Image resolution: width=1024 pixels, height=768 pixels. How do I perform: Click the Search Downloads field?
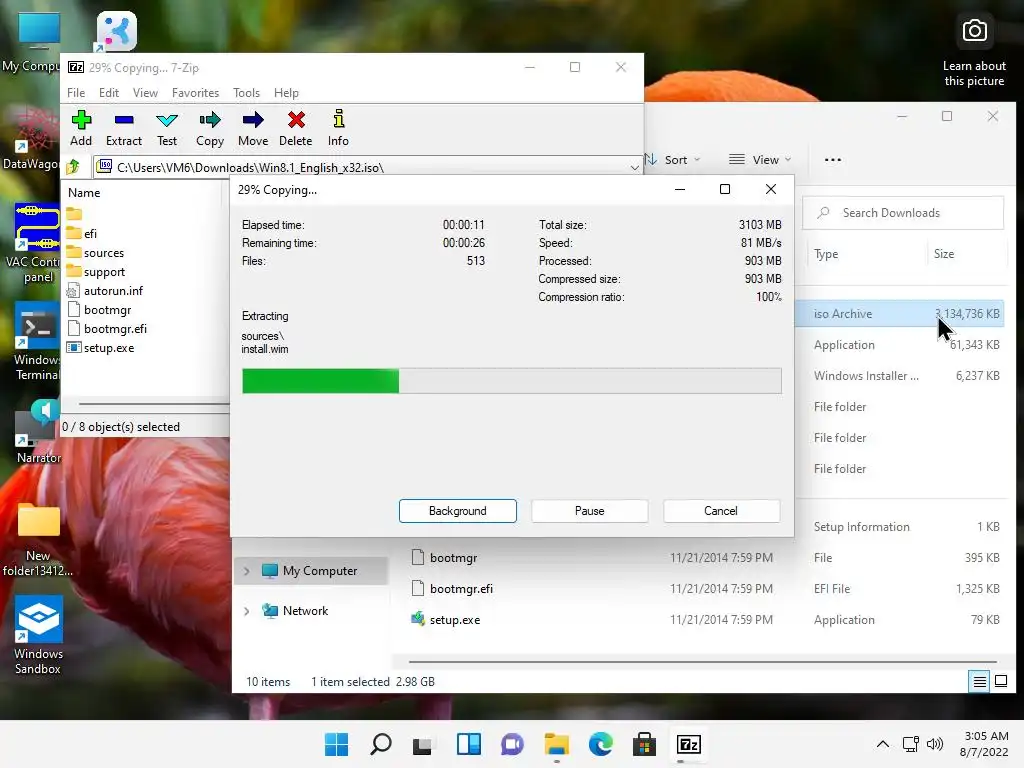click(903, 213)
